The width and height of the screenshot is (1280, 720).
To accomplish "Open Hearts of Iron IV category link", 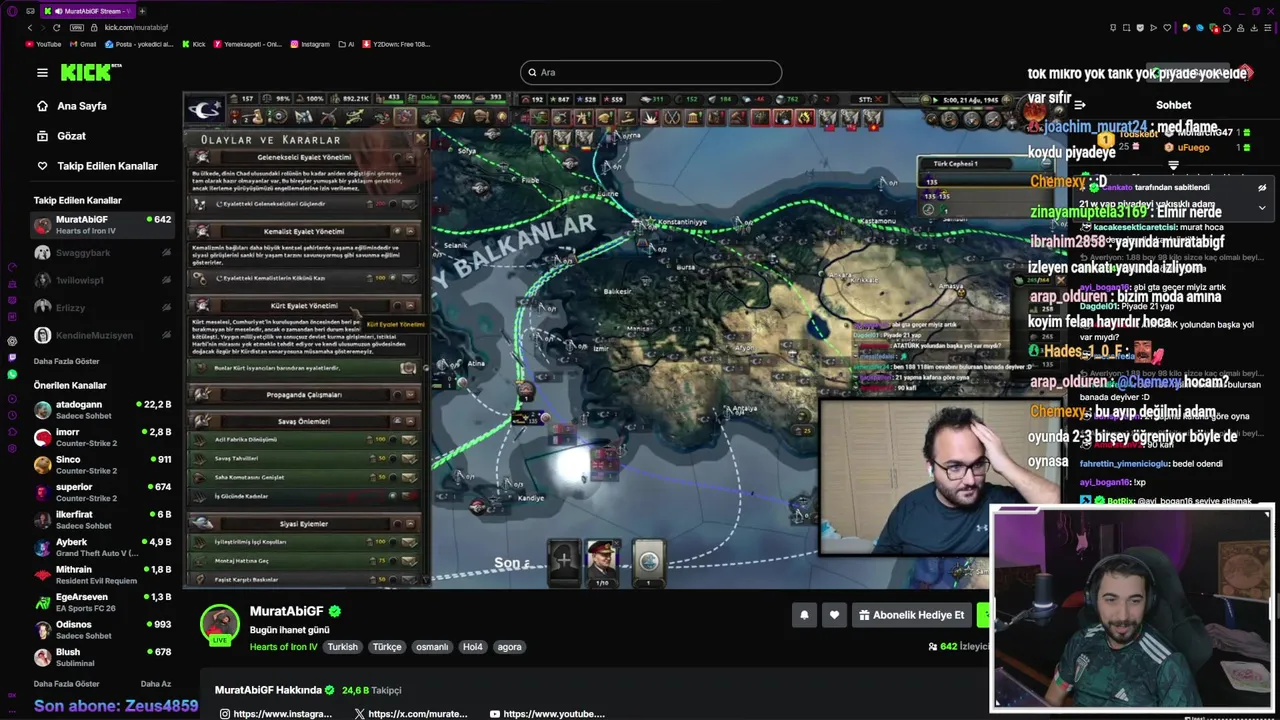I will point(283,647).
